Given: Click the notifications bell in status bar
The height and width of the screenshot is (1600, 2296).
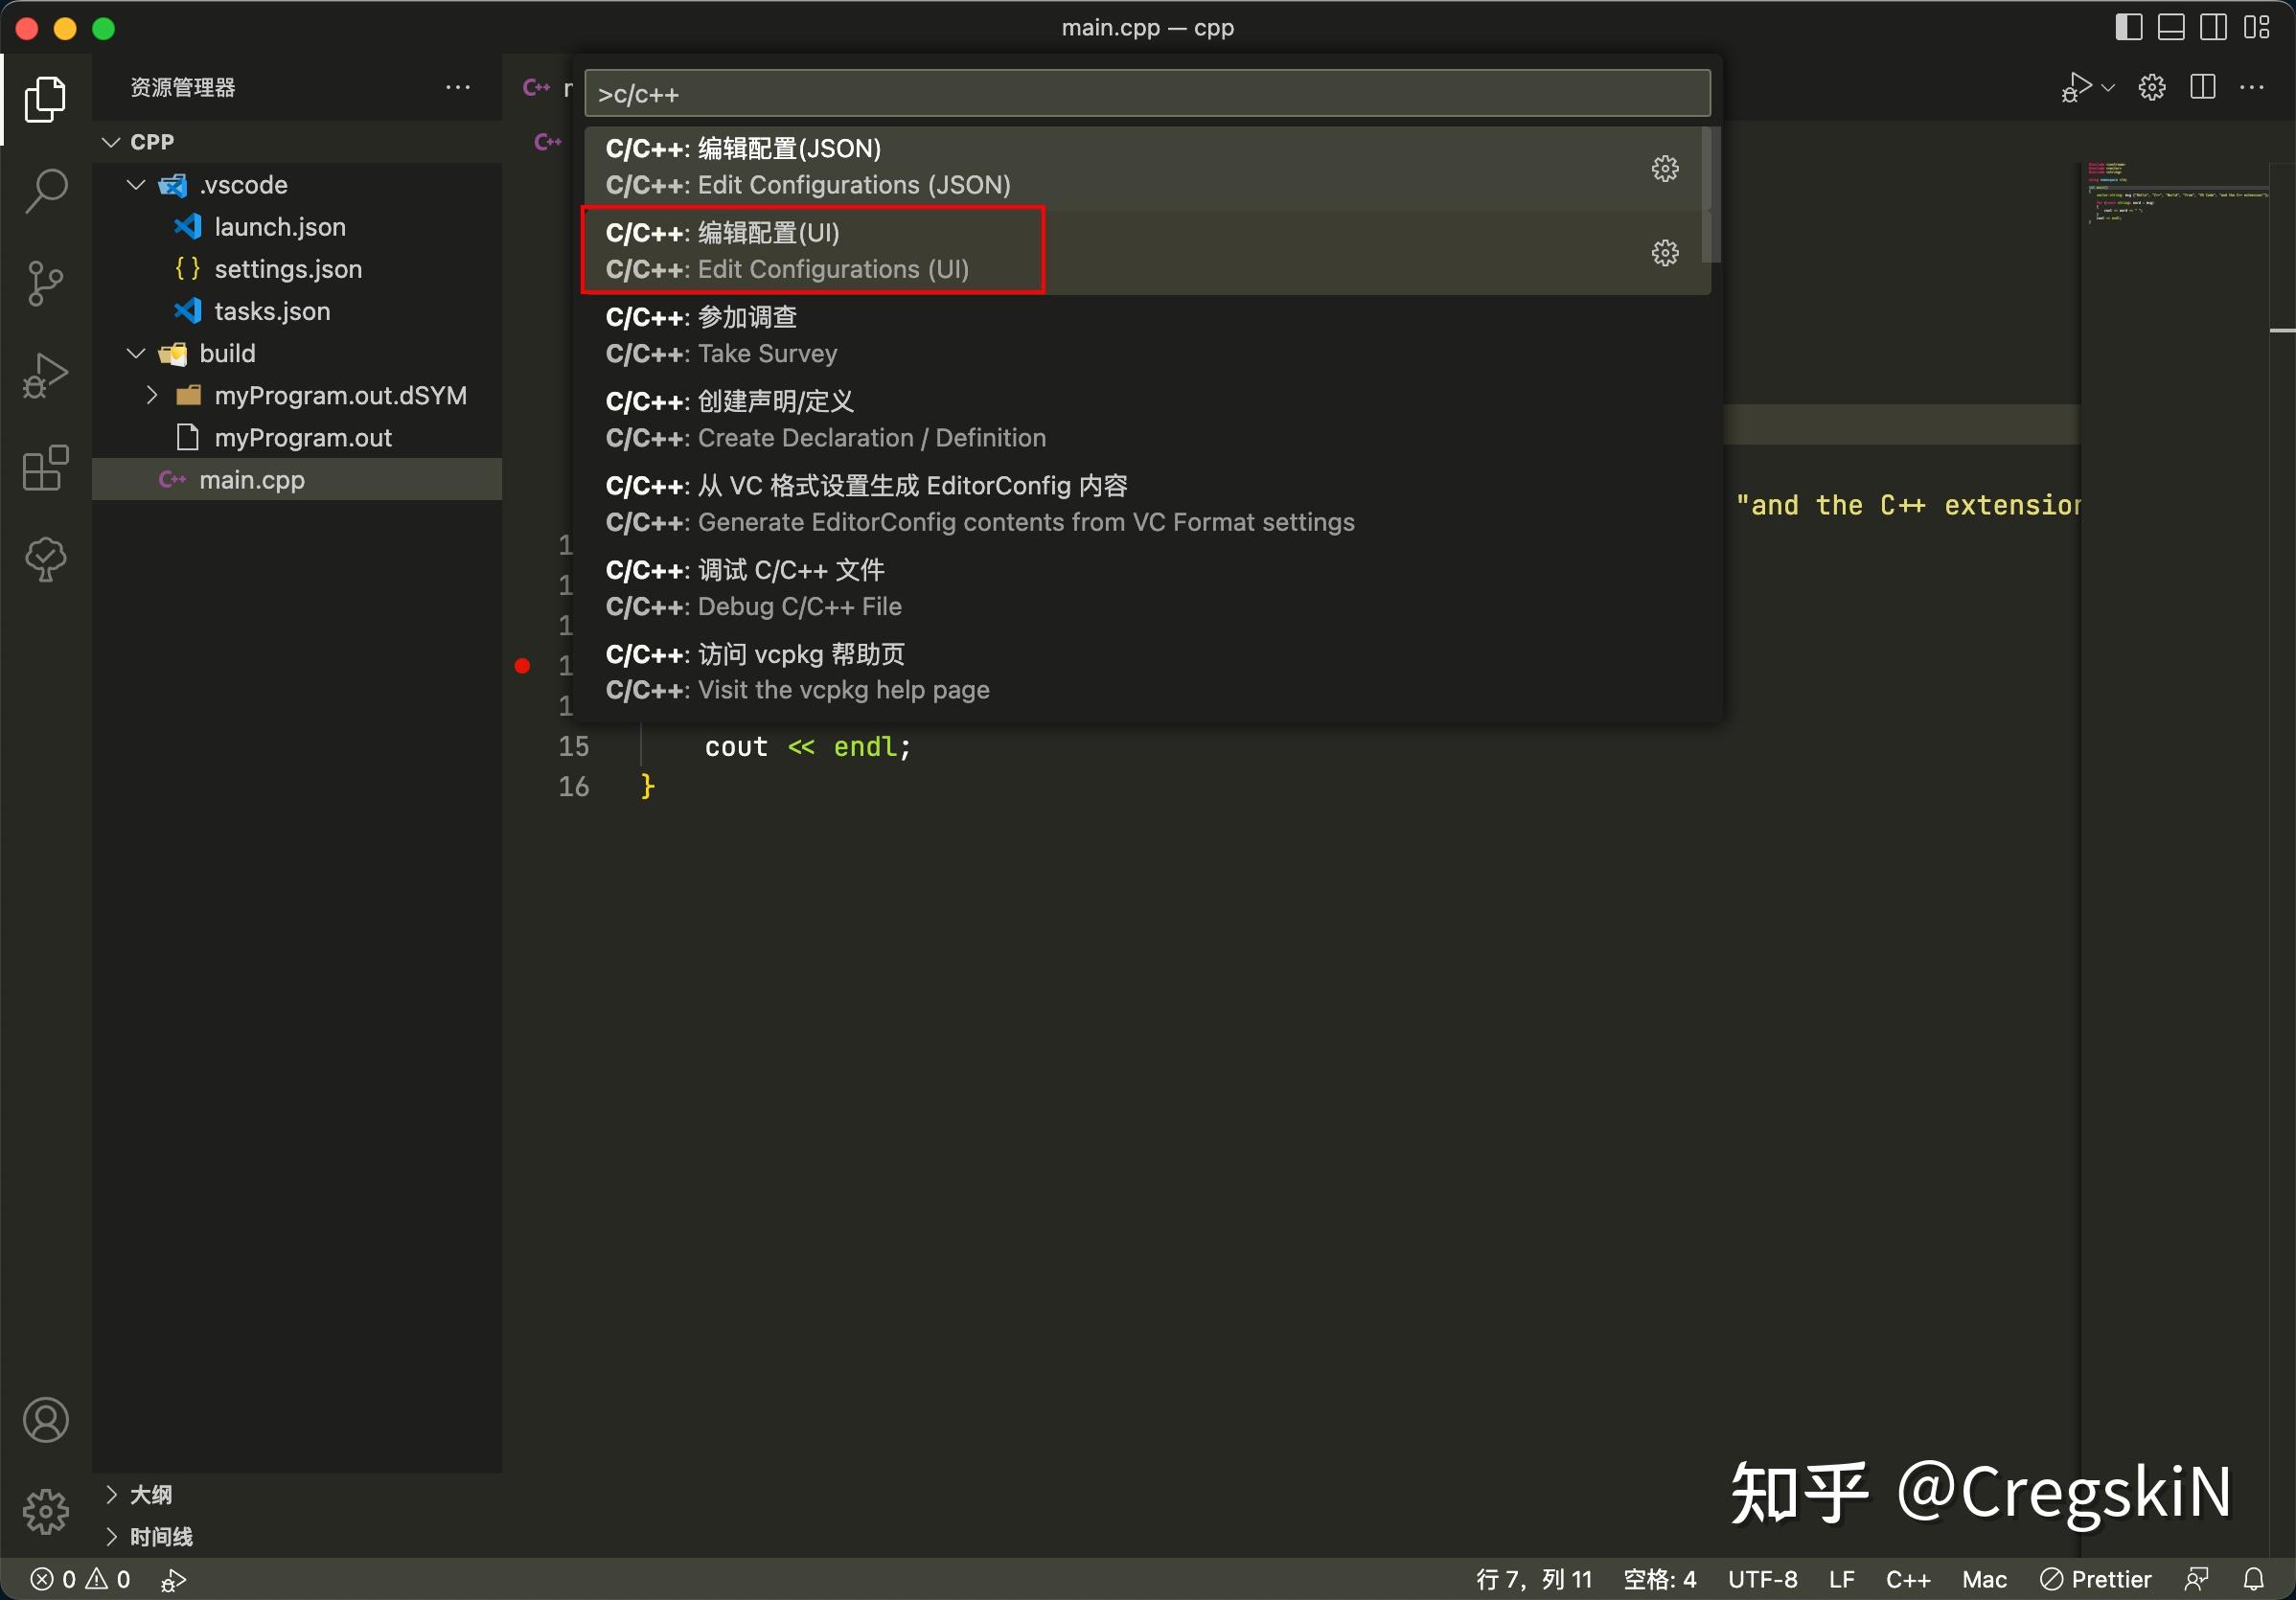Looking at the screenshot, I should click(2253, 1579).
